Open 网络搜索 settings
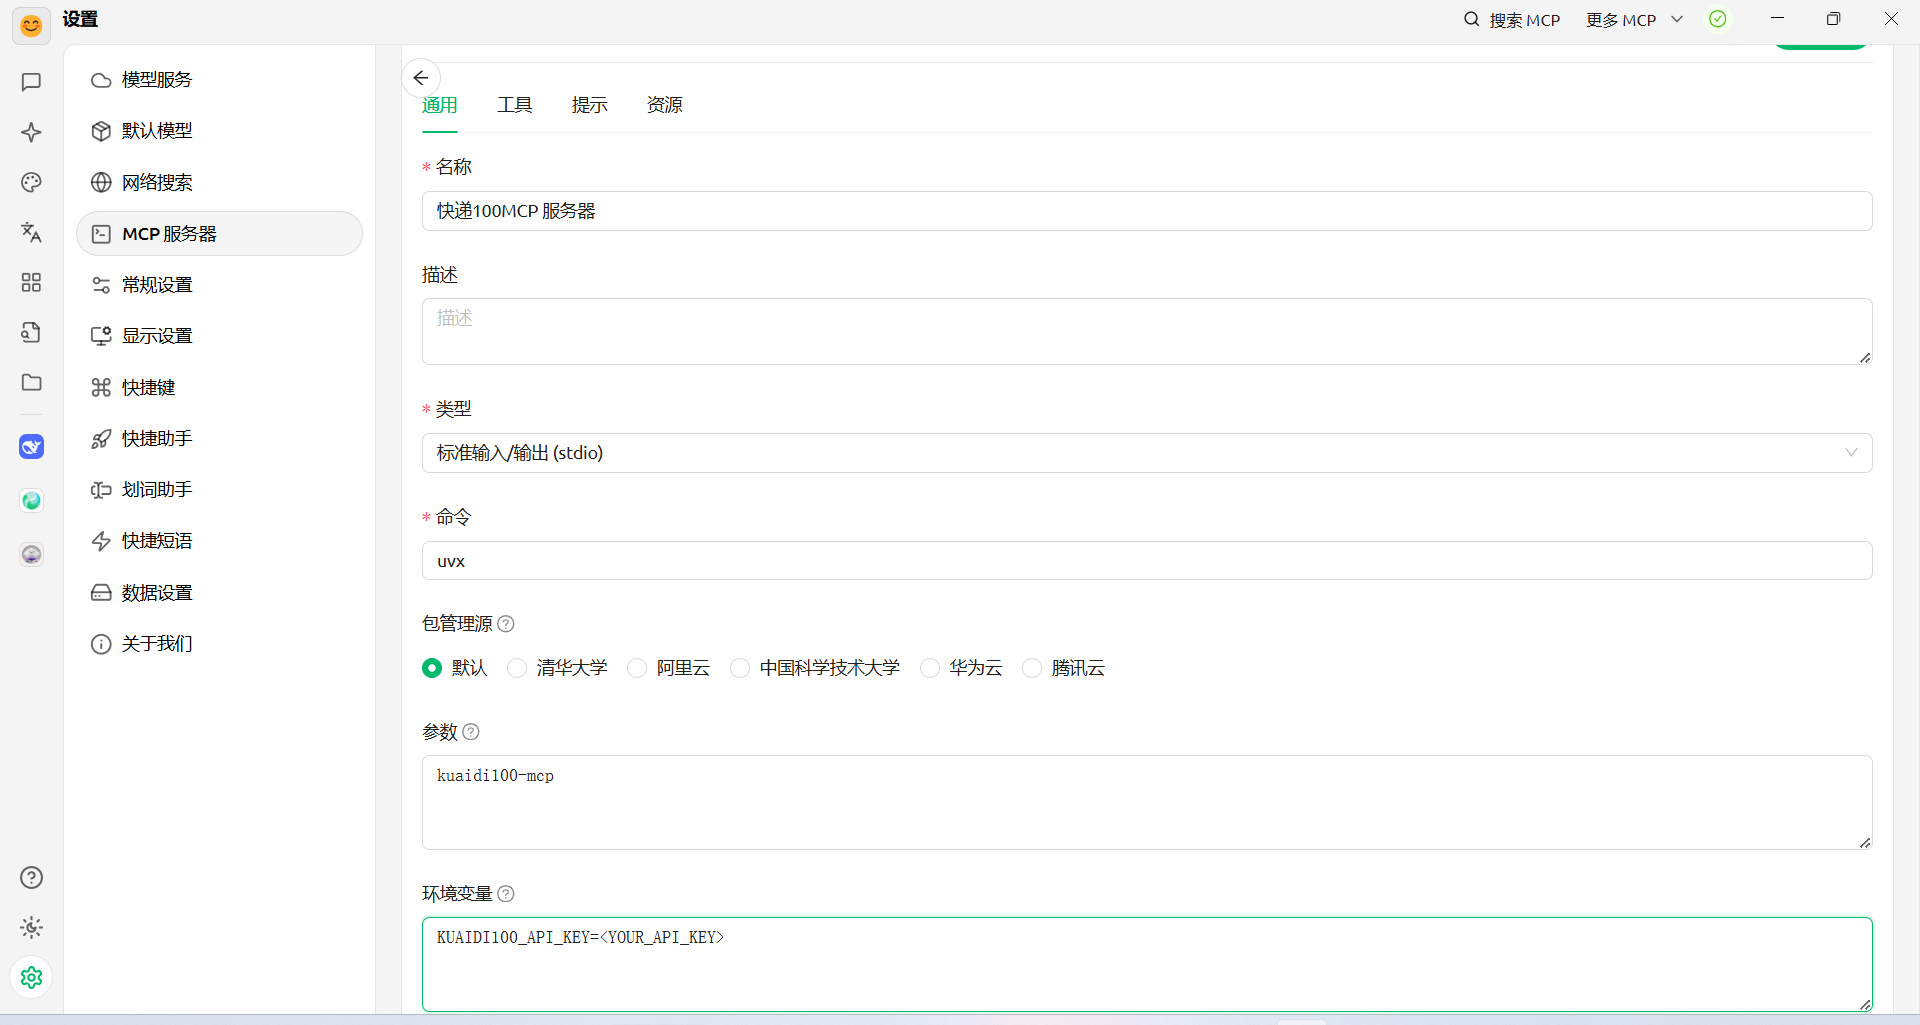1920x1025 pixels. 219,182
